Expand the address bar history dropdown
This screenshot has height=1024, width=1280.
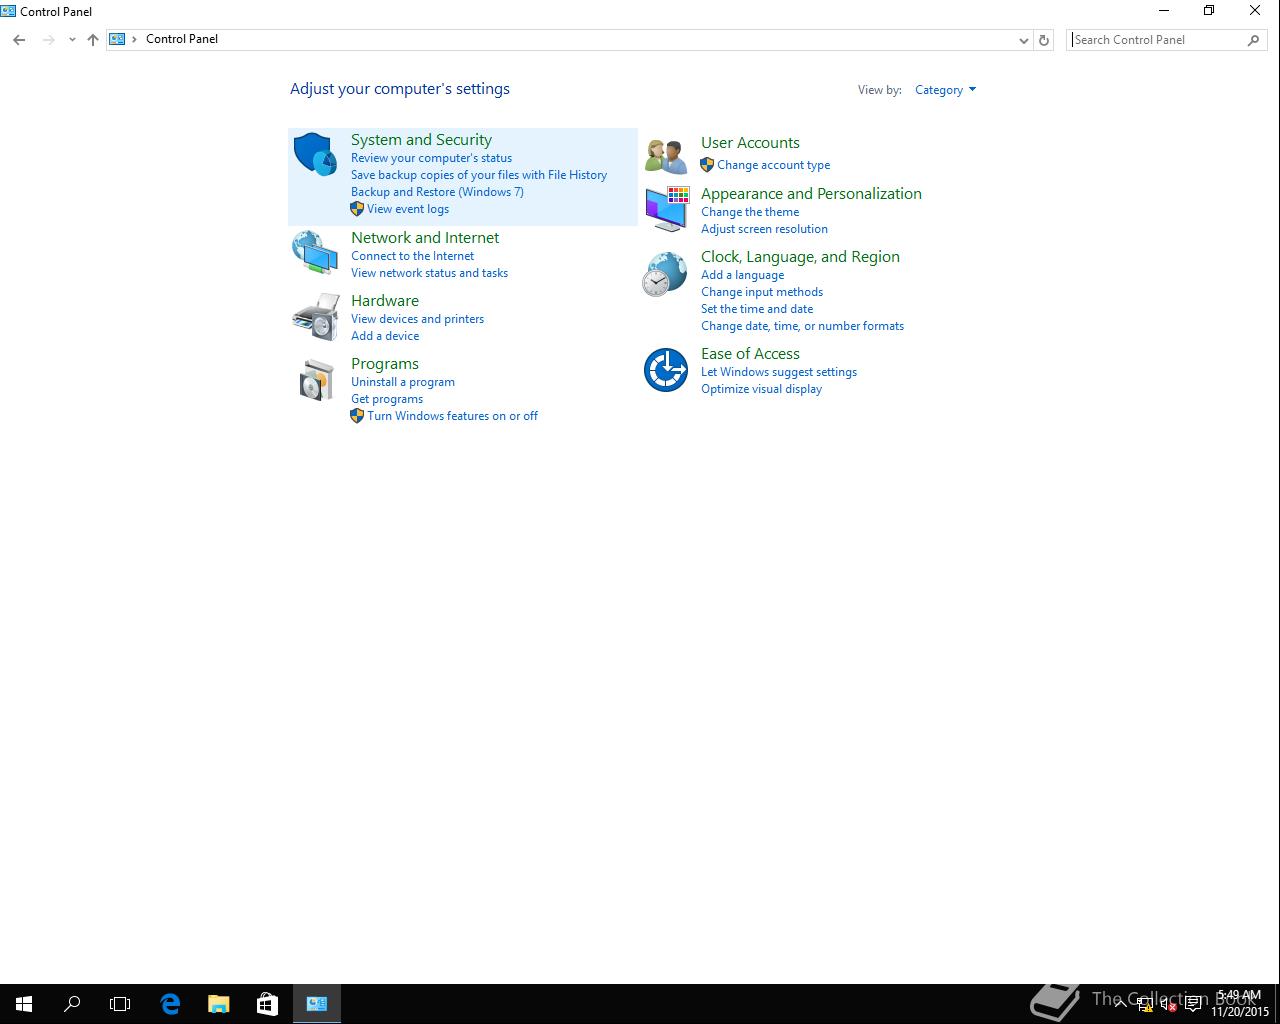[x=1023, y=40]
